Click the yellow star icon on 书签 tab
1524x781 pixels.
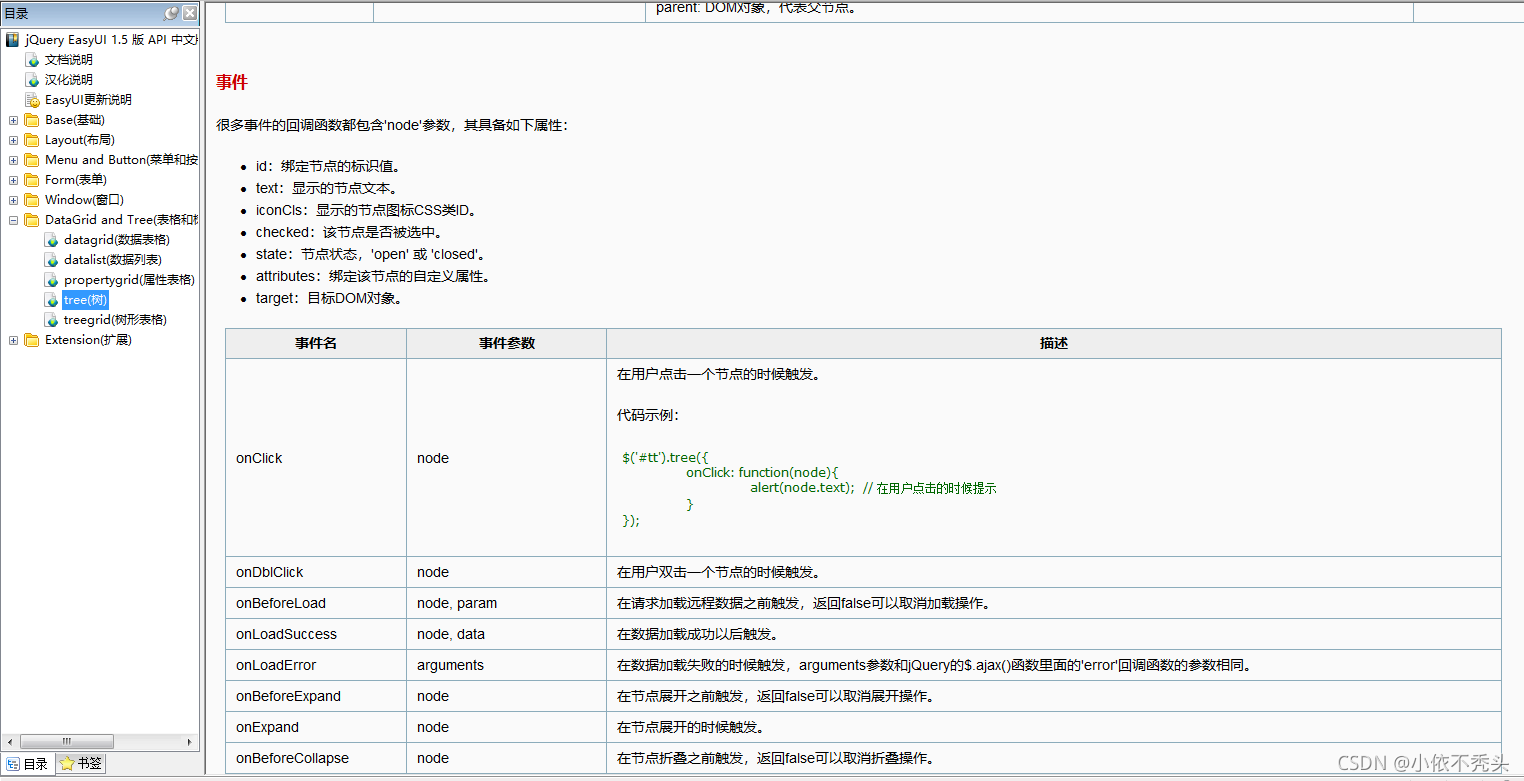click(69, 763)
